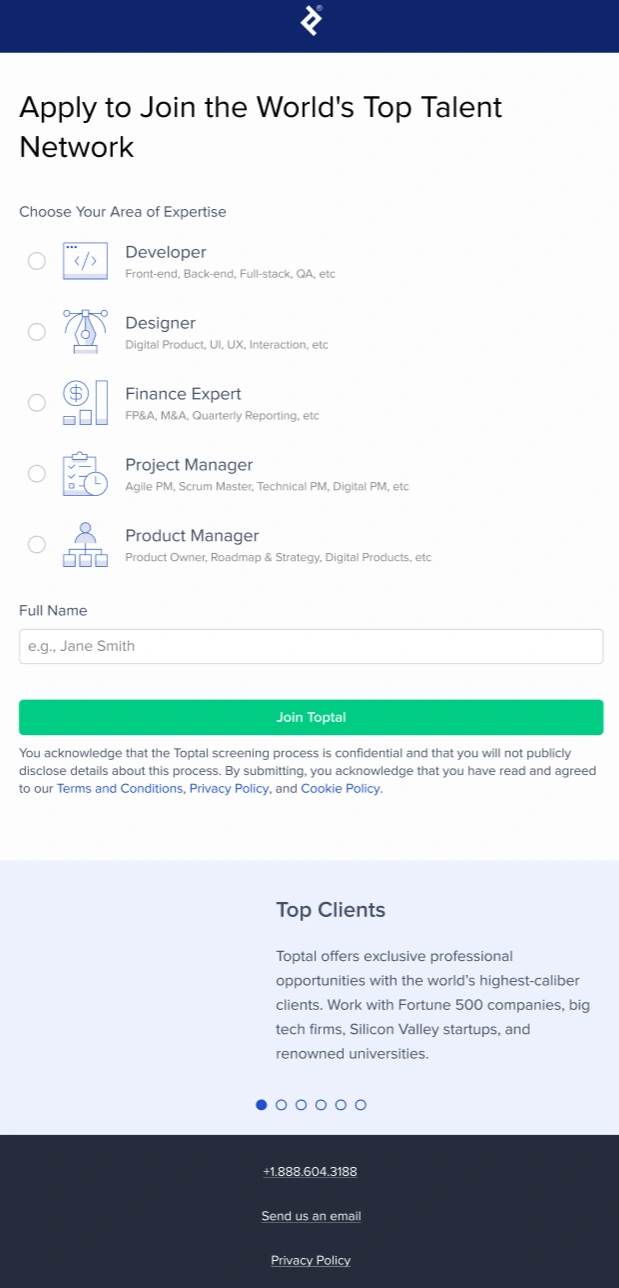Click the Product Manager org chart icon

point(85,544)
